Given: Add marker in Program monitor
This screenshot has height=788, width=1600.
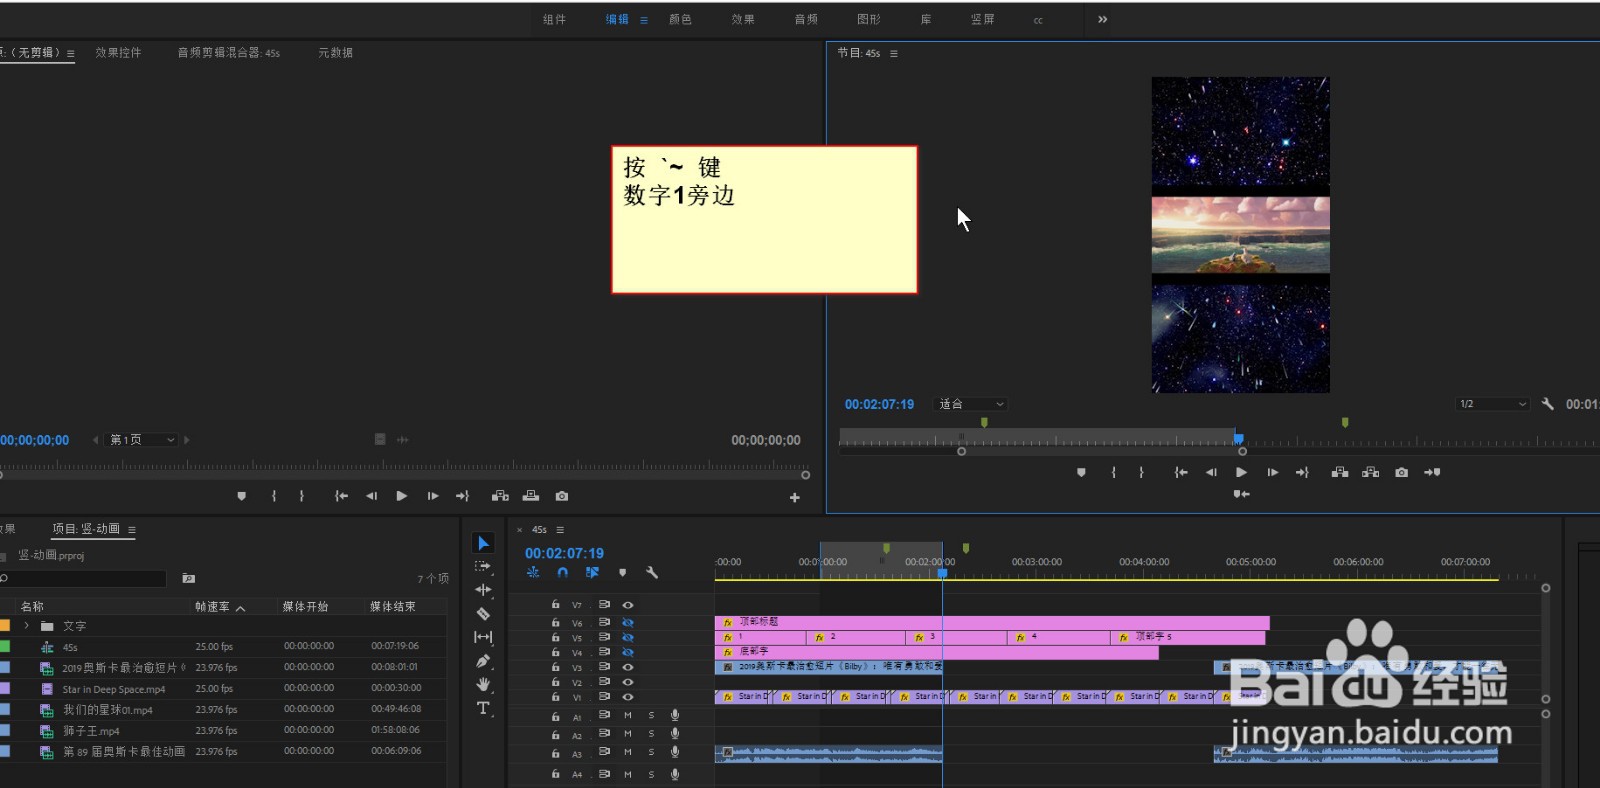Looking at the screenshot, I should coord(1081,472).
